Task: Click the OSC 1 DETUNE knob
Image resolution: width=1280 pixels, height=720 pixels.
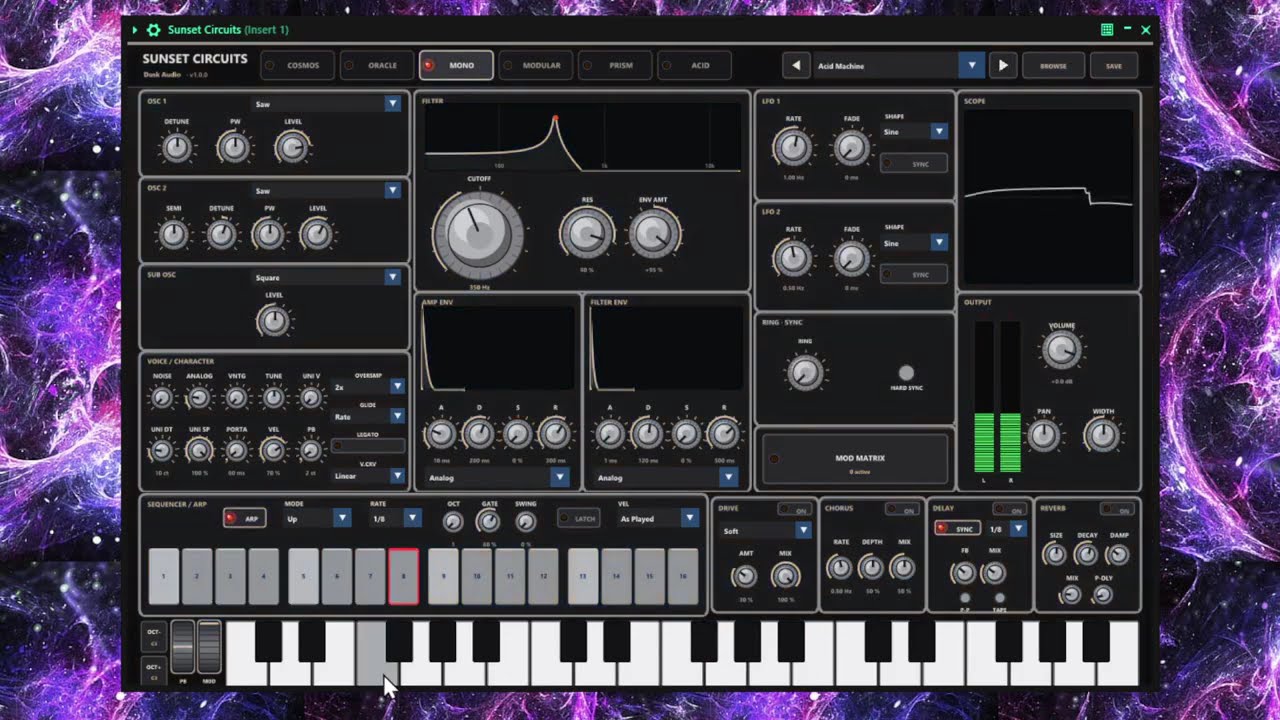Action: pos(176,148)
